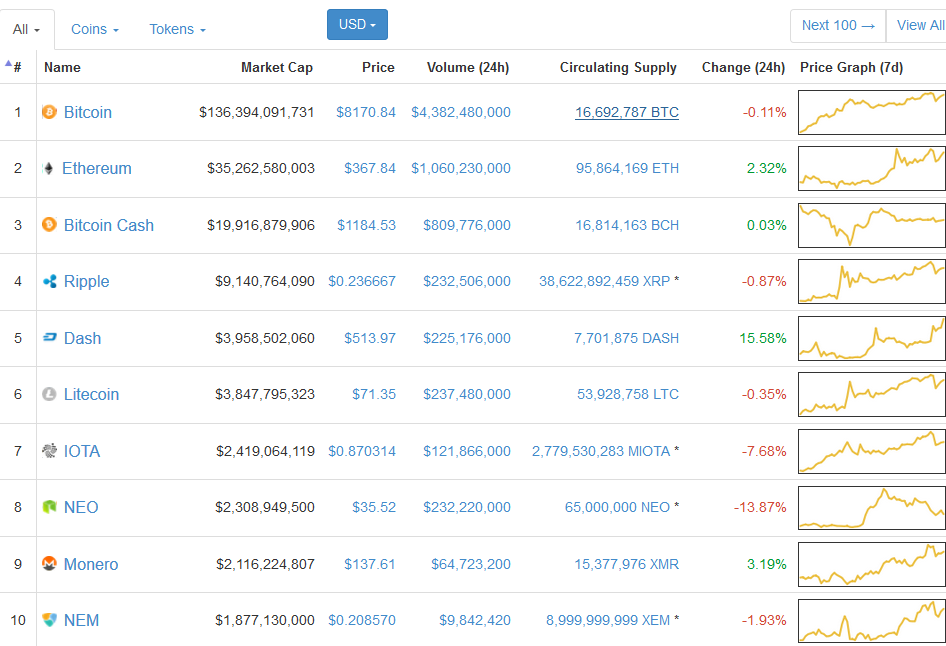Click the NEO coin logo

pos(48,507)
